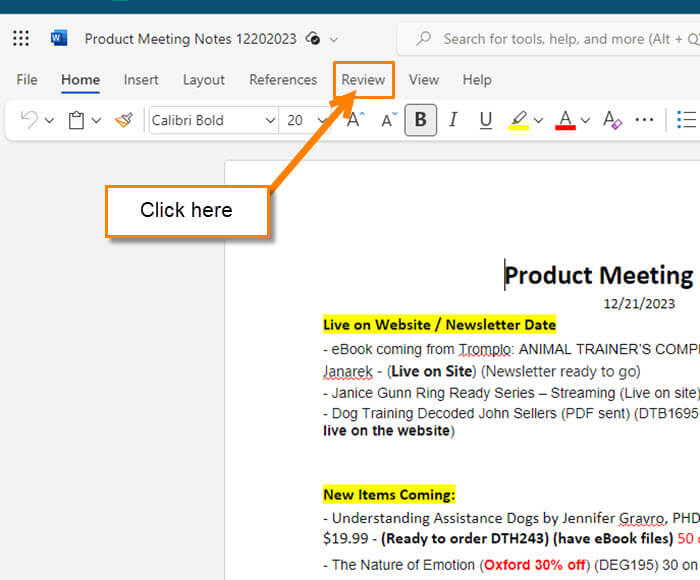
Task: Click the Product Meeting heading text
Action: click(600, 275)
